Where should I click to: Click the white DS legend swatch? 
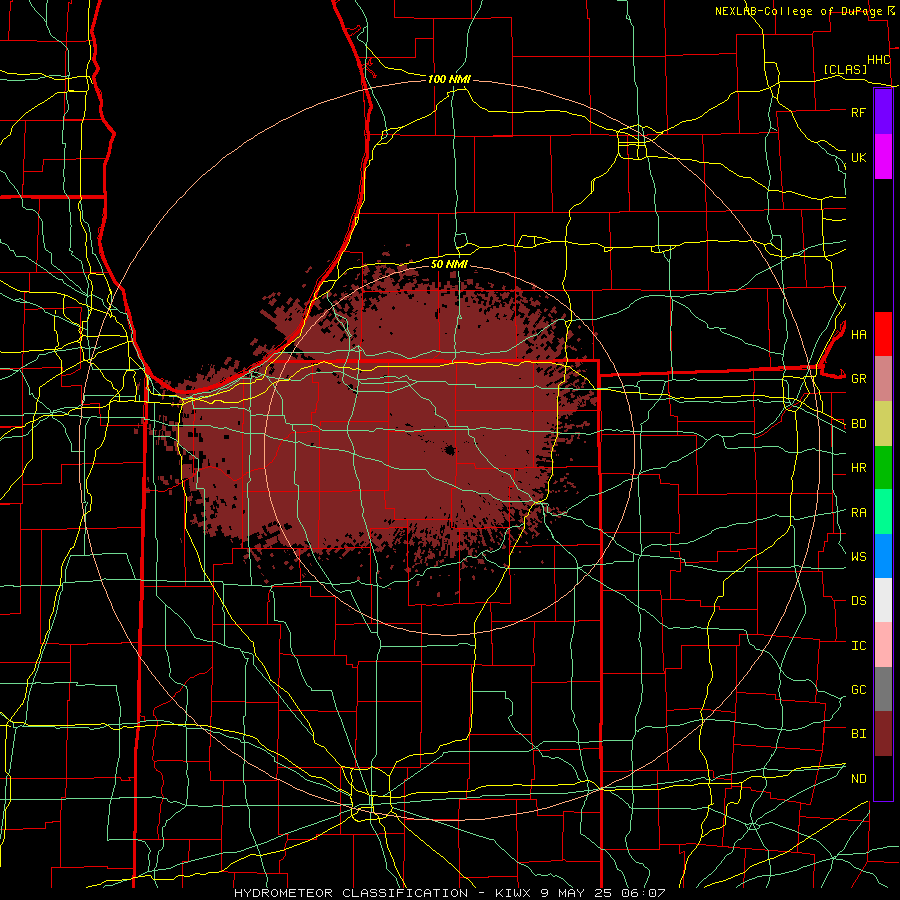click(883, 600)
